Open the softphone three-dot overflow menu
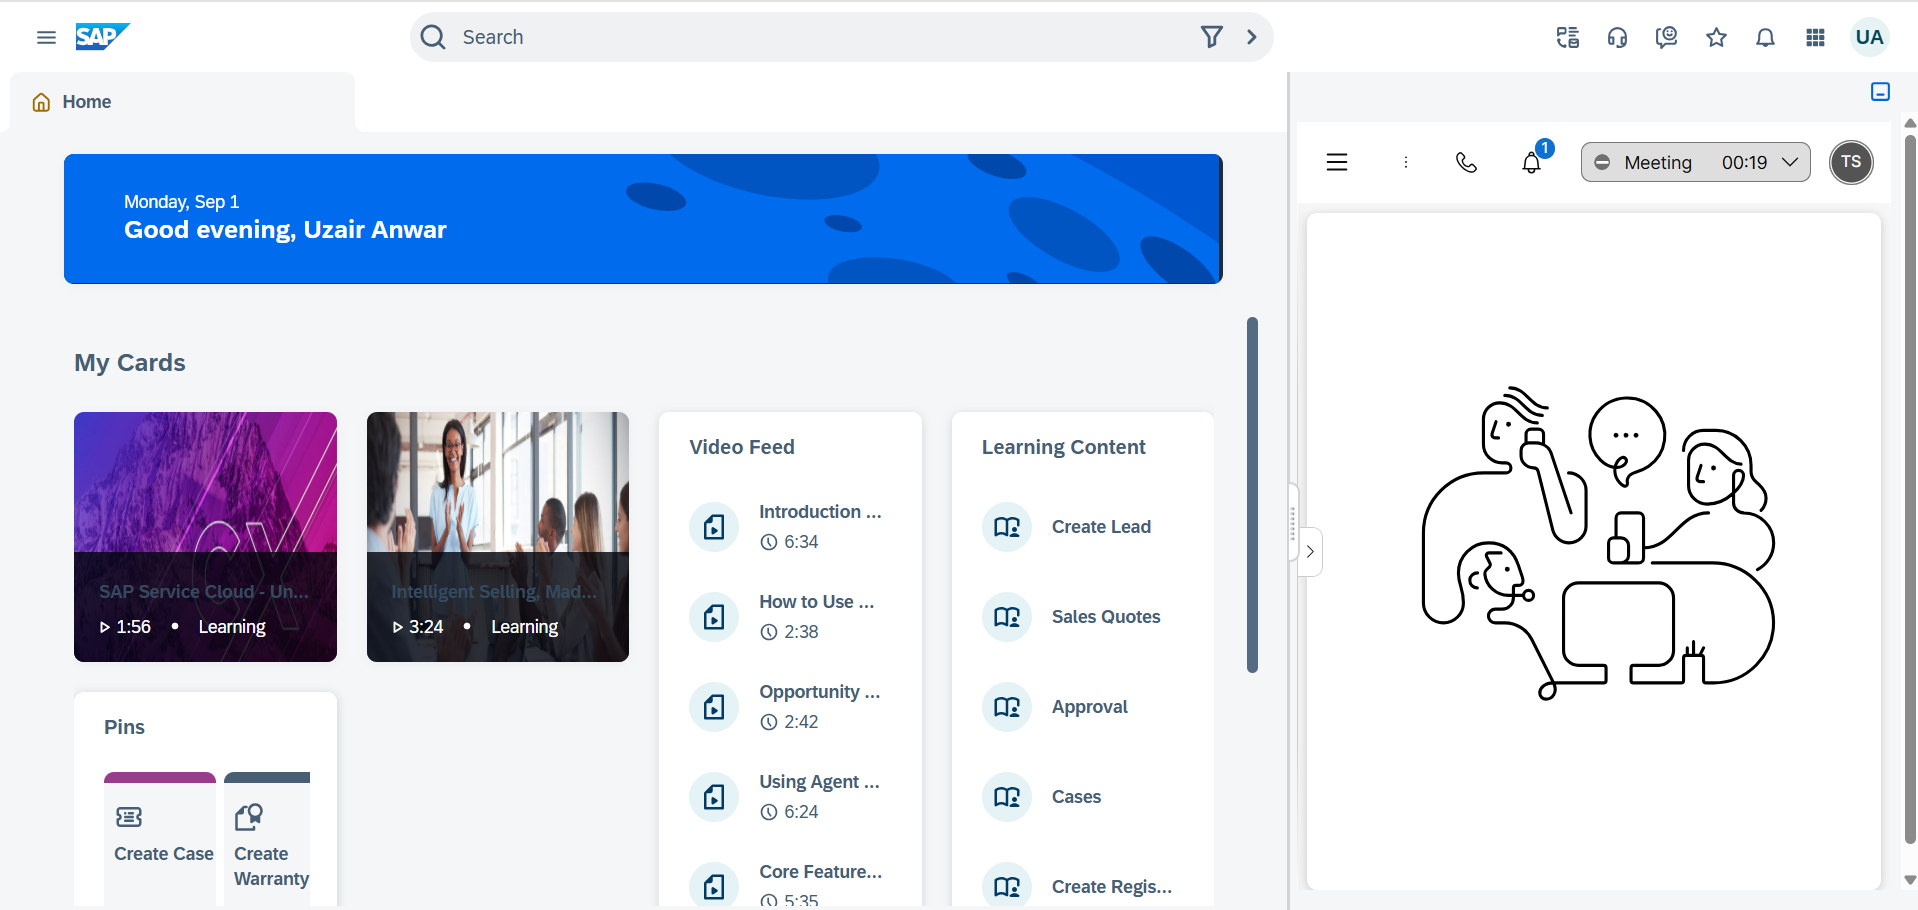Viewport: 1918px width, 910px height. (x=1405, y=163)
